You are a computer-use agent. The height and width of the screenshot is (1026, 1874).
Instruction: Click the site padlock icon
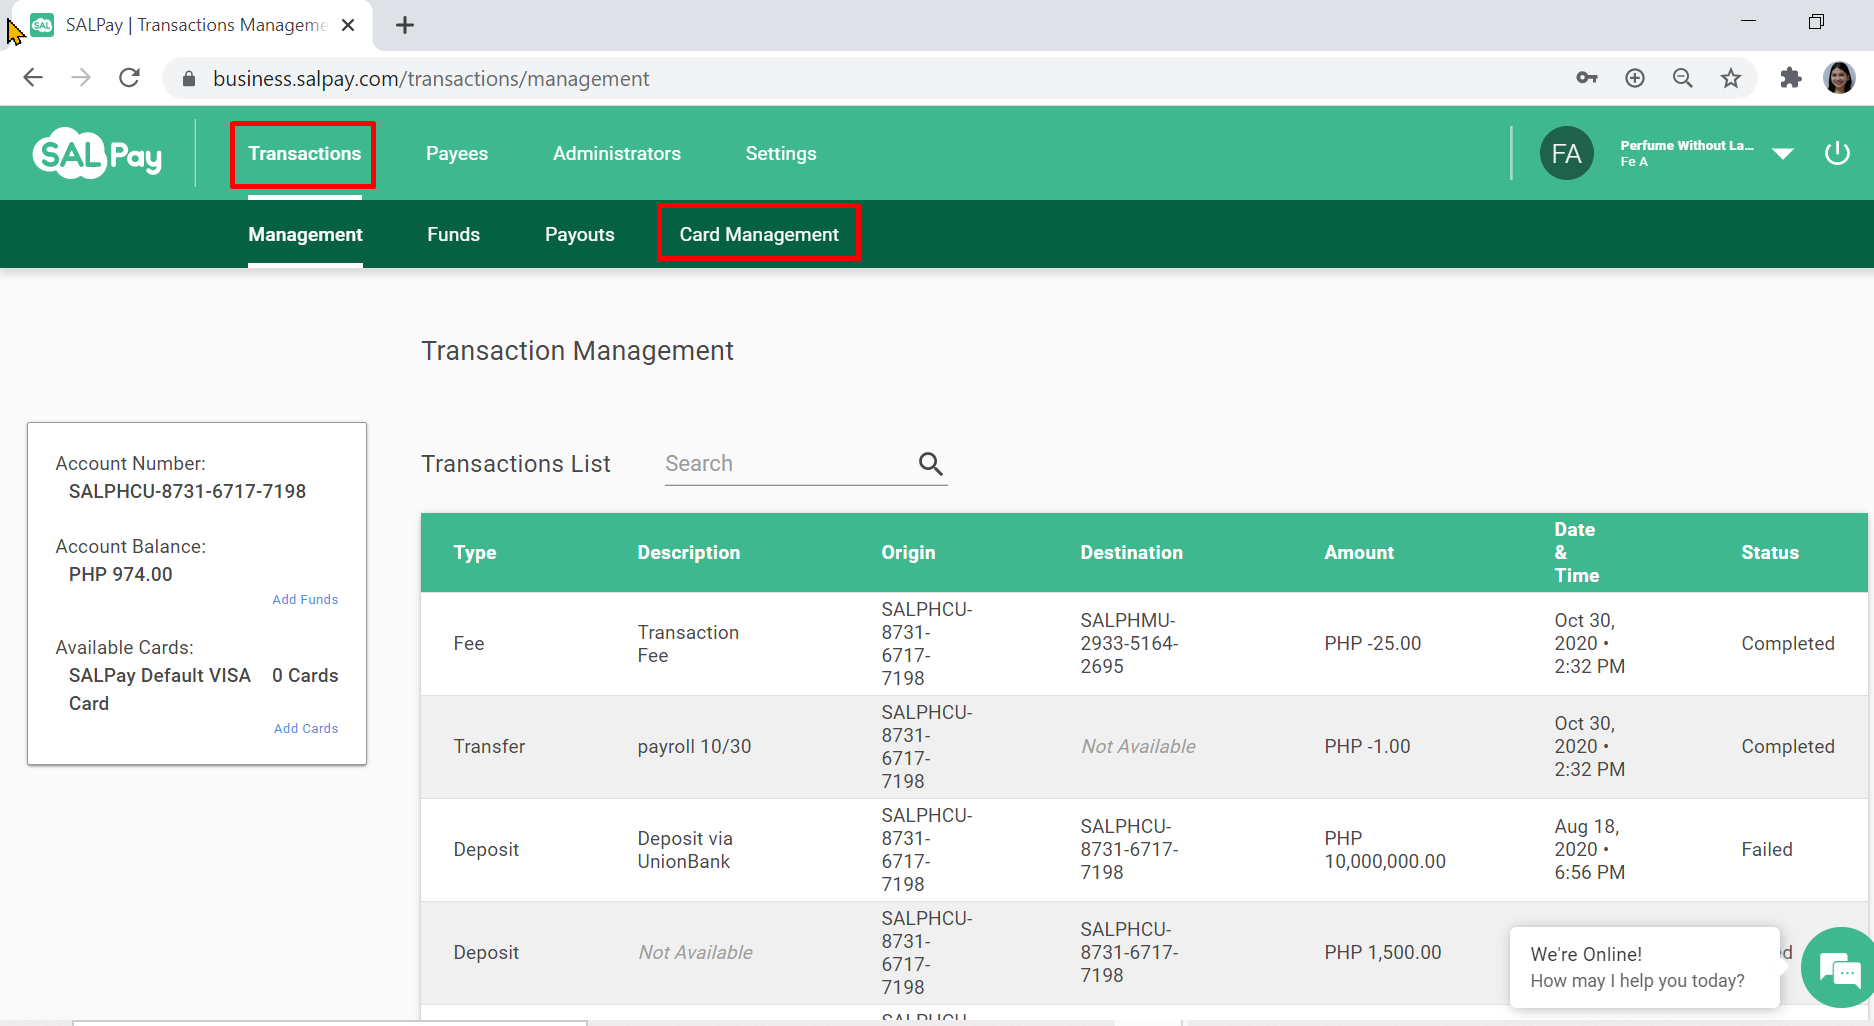click(x=188, y=78)
